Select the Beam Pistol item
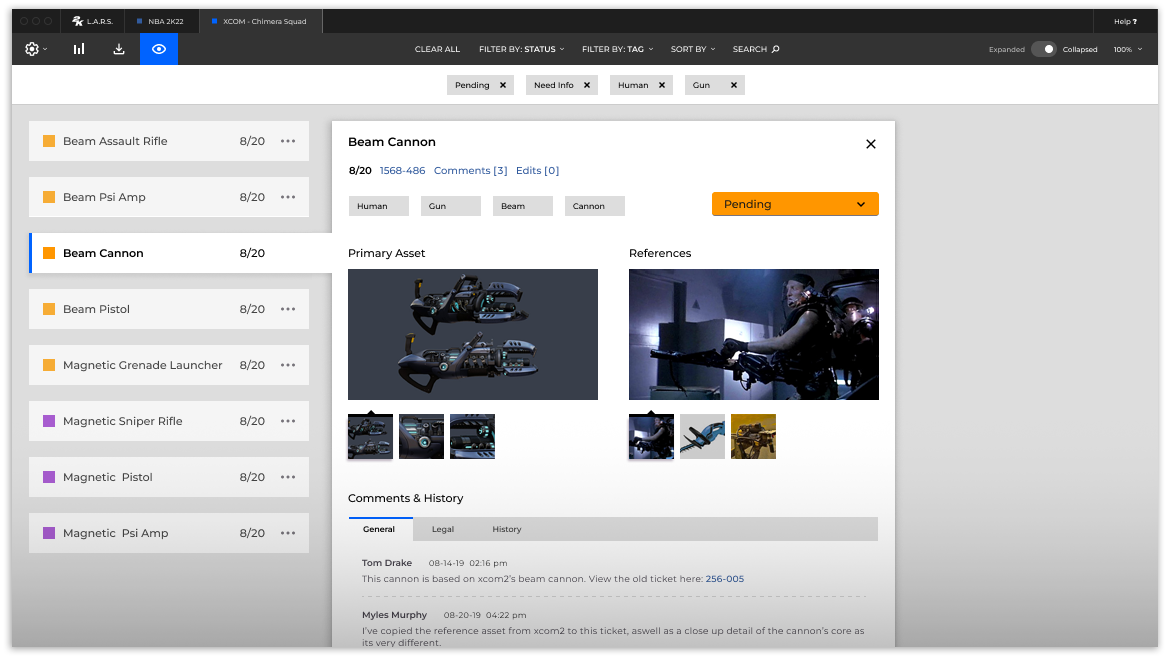This screenshot has height=658, width=1170. pos(169,309)
